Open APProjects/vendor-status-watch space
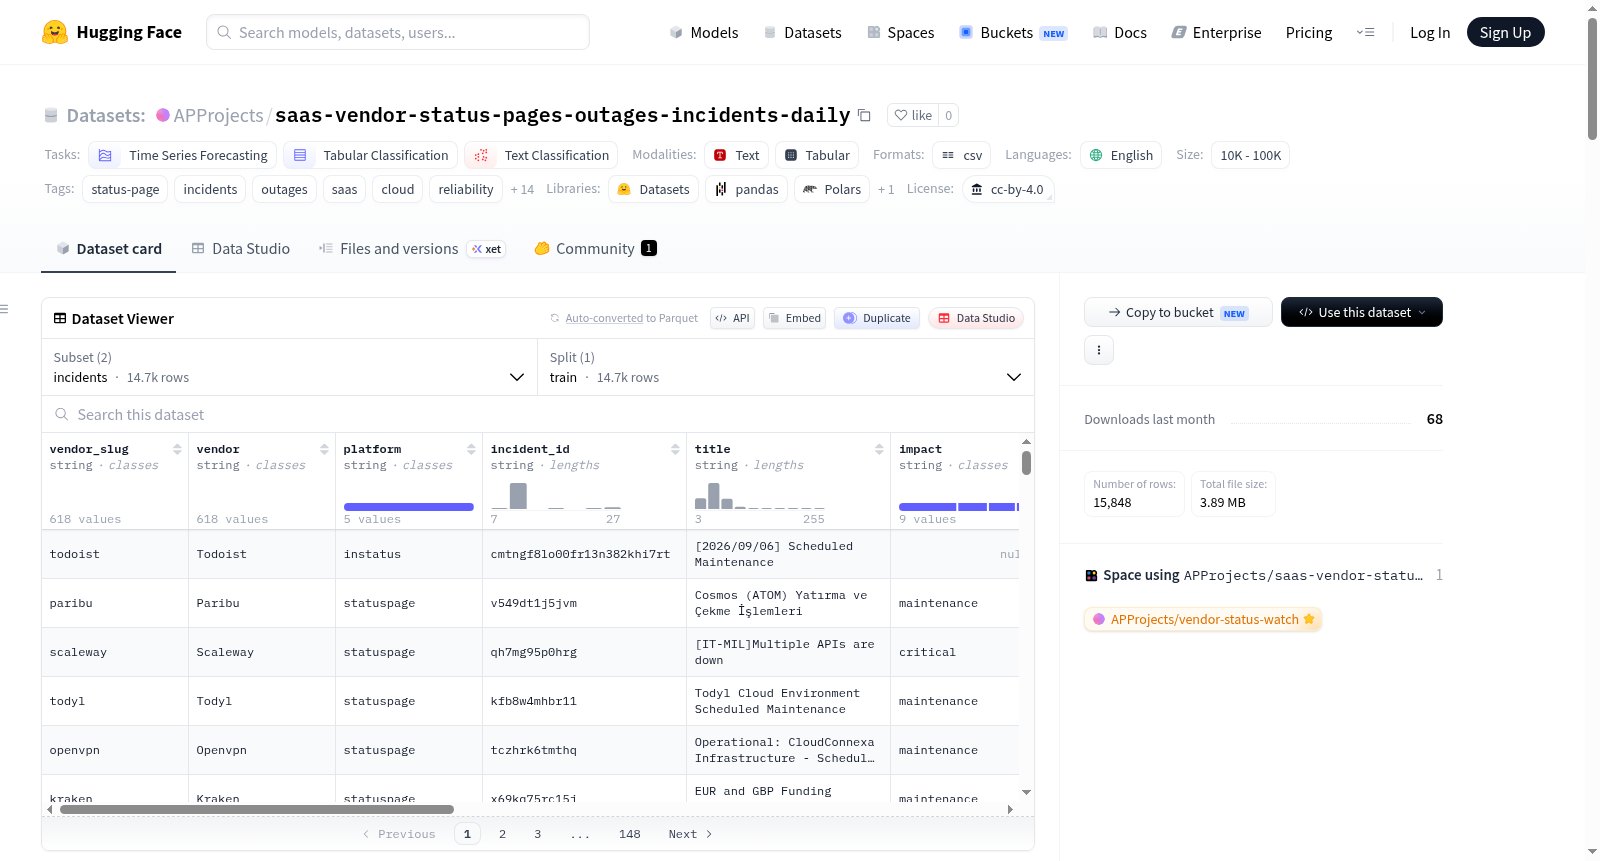 [x=1203, y=619]
